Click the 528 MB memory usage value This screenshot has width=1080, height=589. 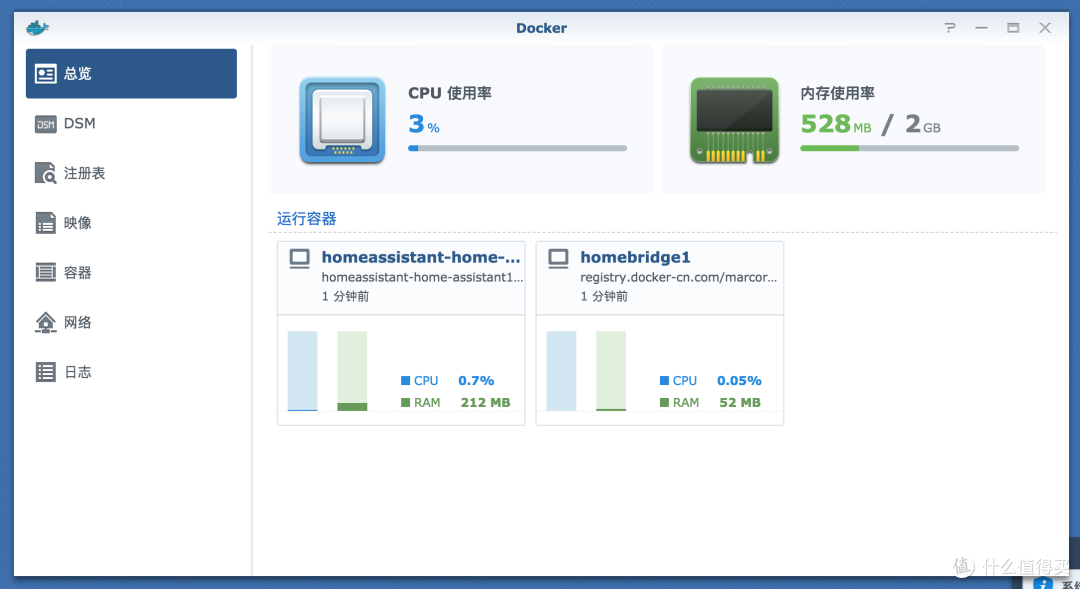tap(835, 125)
